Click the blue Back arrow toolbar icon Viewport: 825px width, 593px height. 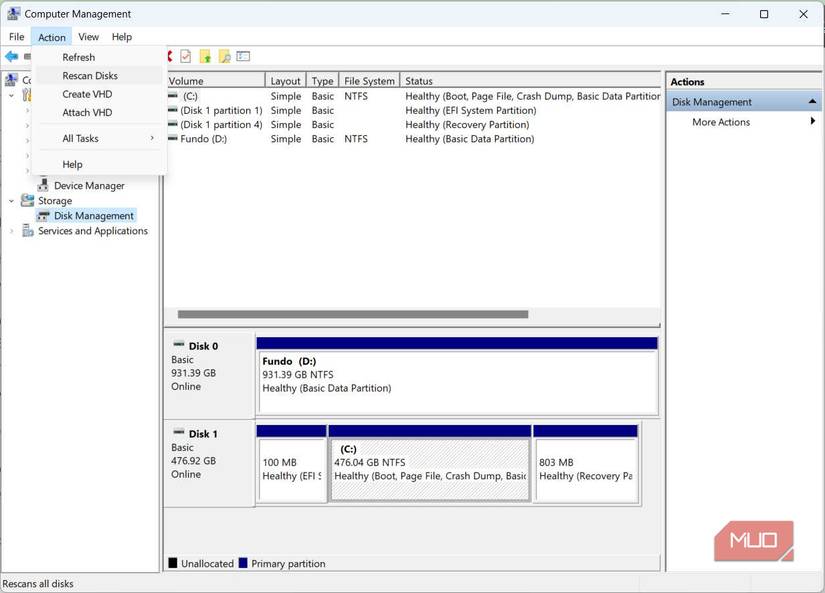12,56
